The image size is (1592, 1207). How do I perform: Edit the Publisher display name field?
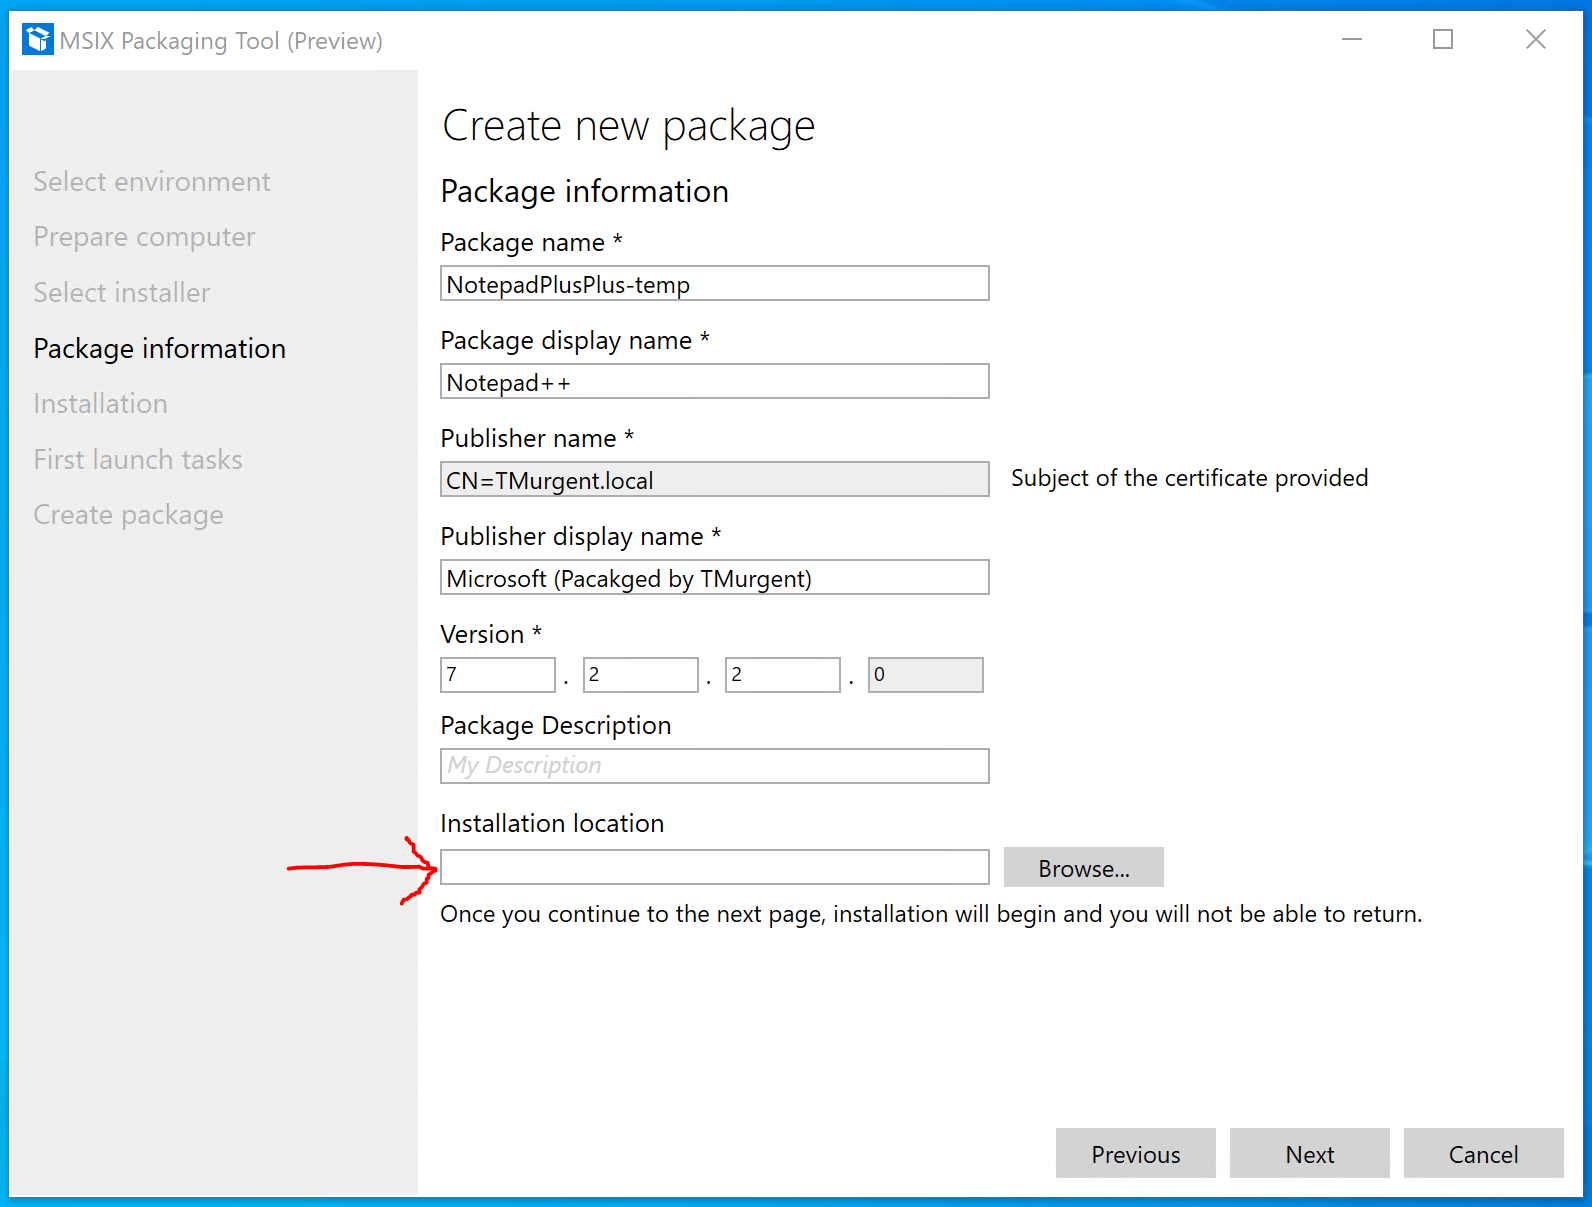click(715, 577)
